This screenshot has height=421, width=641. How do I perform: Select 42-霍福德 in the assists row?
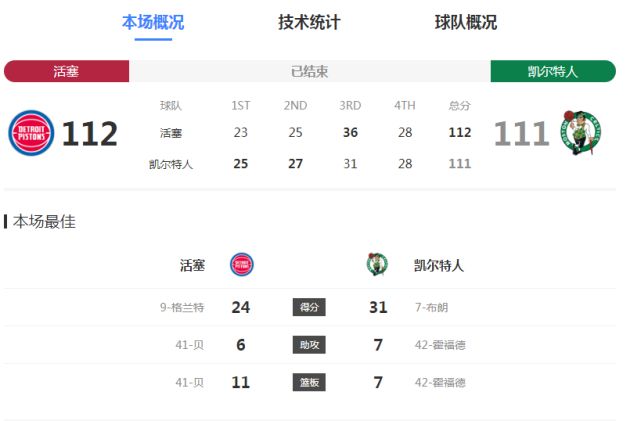coord(440,345)
